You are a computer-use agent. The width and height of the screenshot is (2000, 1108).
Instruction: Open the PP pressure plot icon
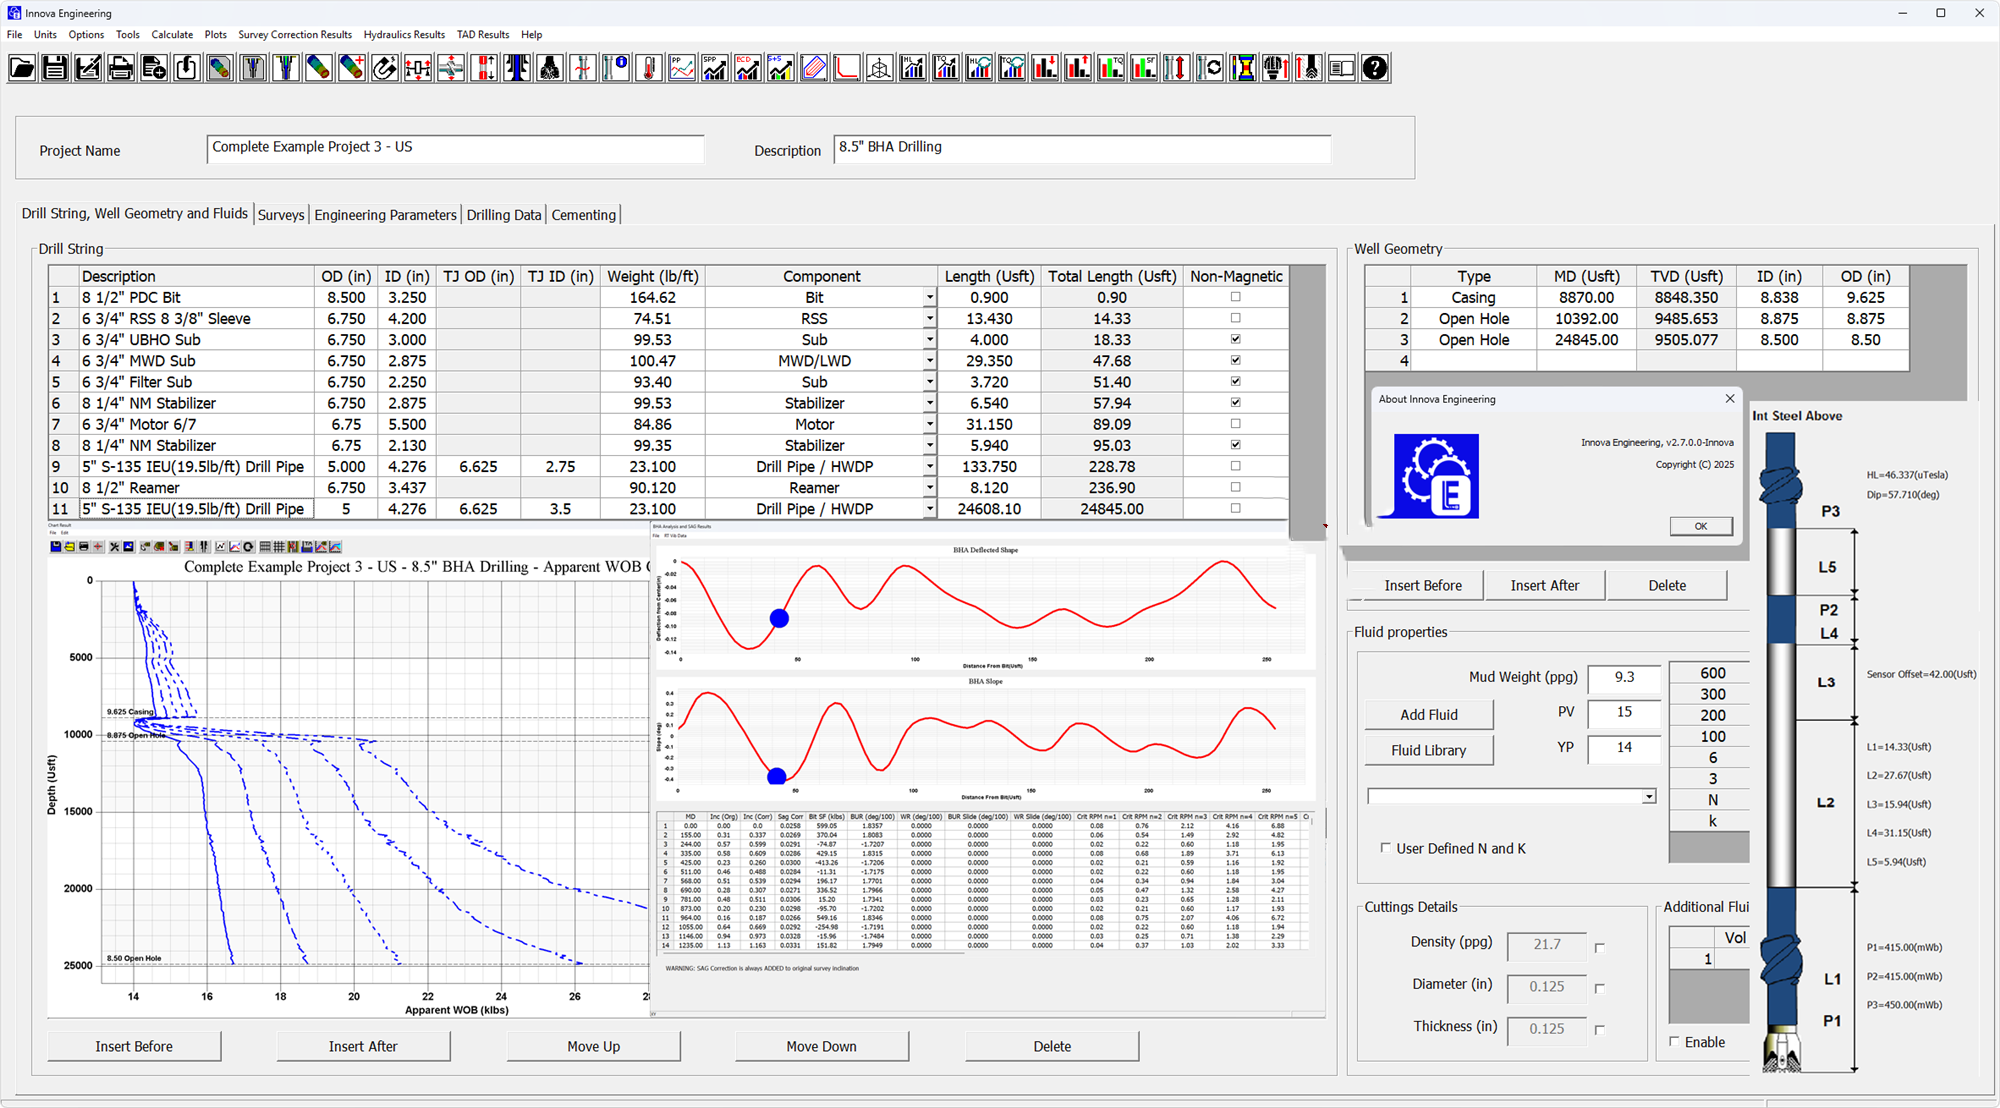coord(682,68)
